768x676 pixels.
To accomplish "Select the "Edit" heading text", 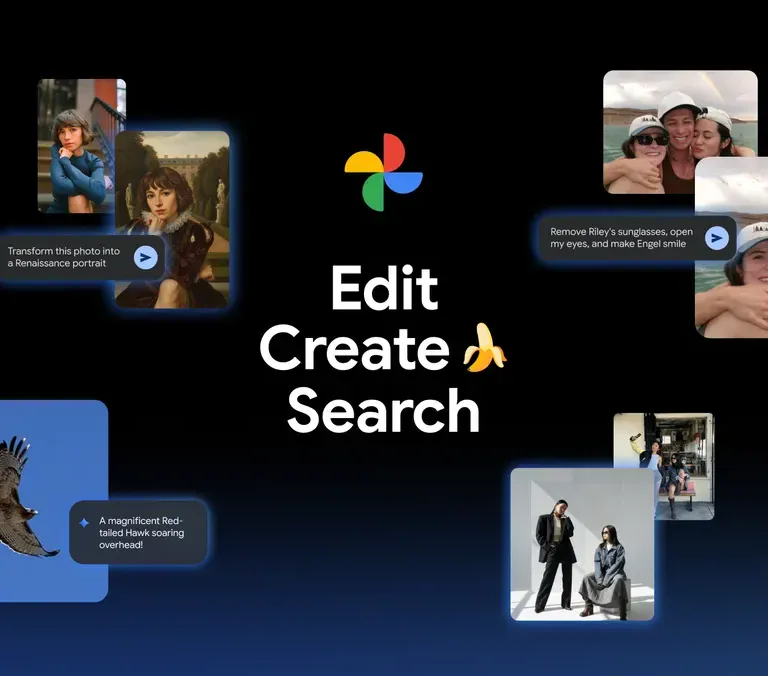I will 384,289.
